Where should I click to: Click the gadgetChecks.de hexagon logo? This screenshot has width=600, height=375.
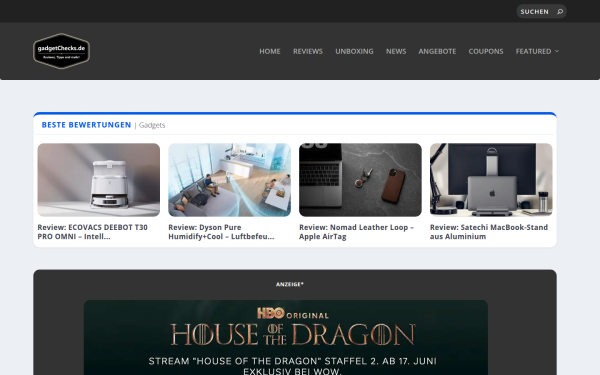pyautogui.click(x=61, y=51)
